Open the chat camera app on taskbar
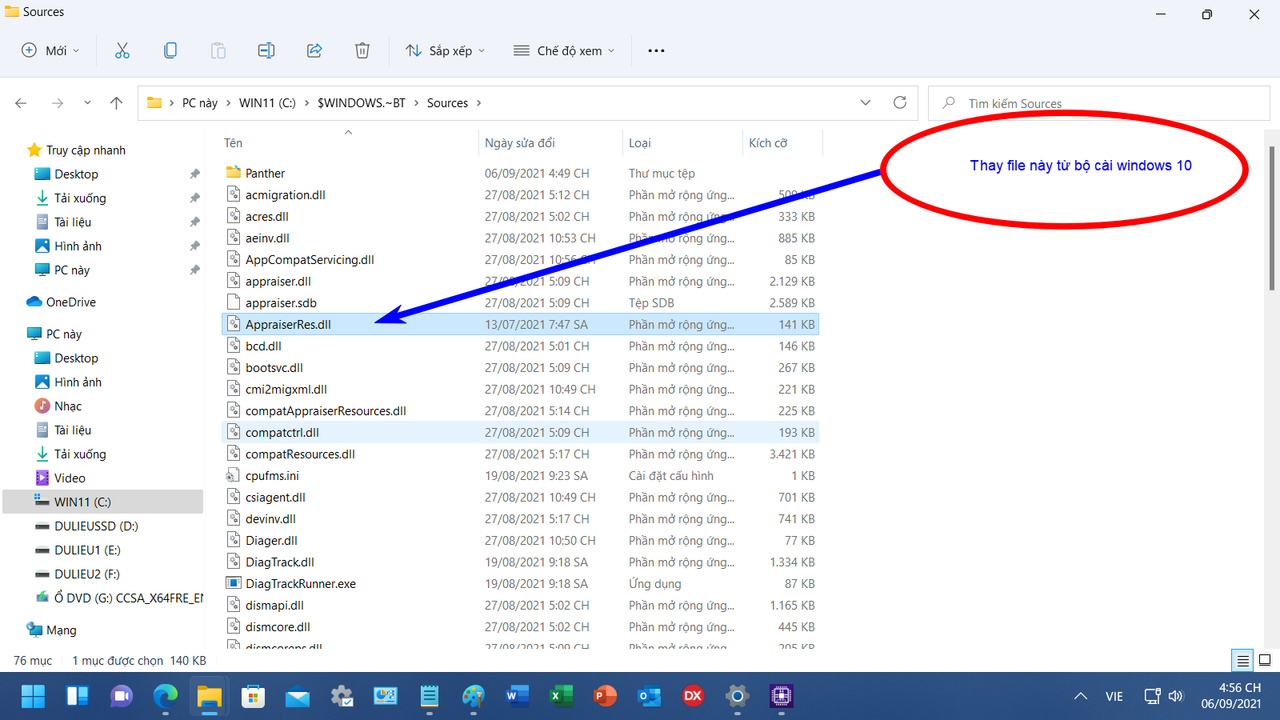Viewport: 1280px width, 720px height. 121,696
